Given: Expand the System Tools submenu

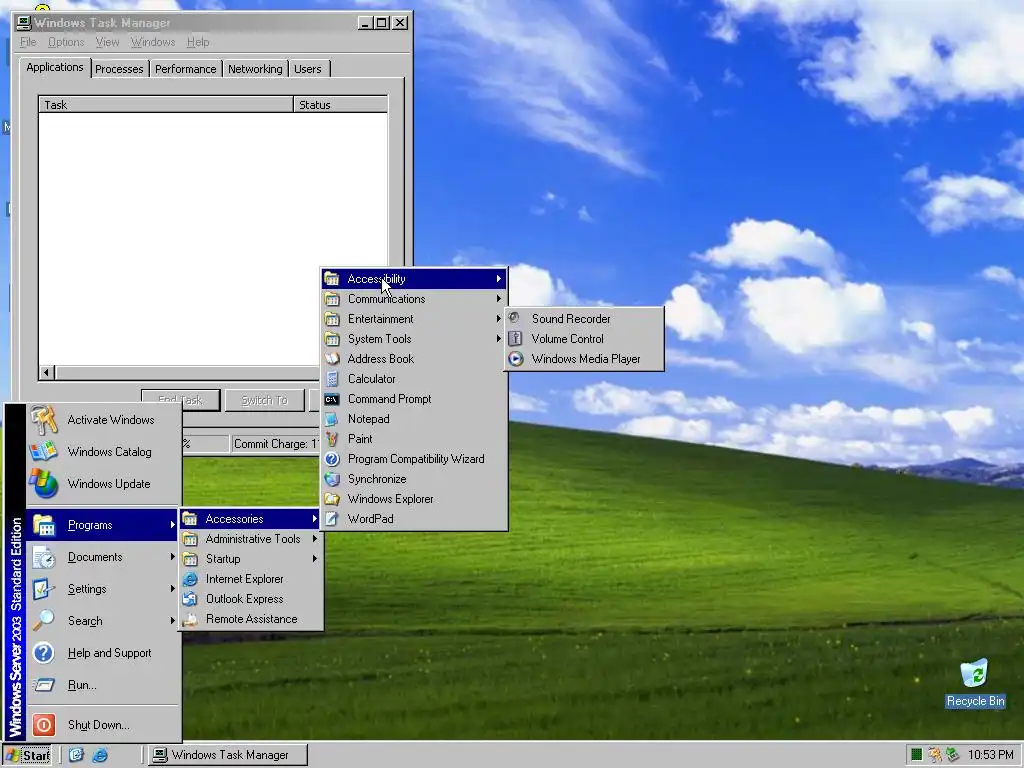Looking at the screenshot, I should [x=414, y=339].
